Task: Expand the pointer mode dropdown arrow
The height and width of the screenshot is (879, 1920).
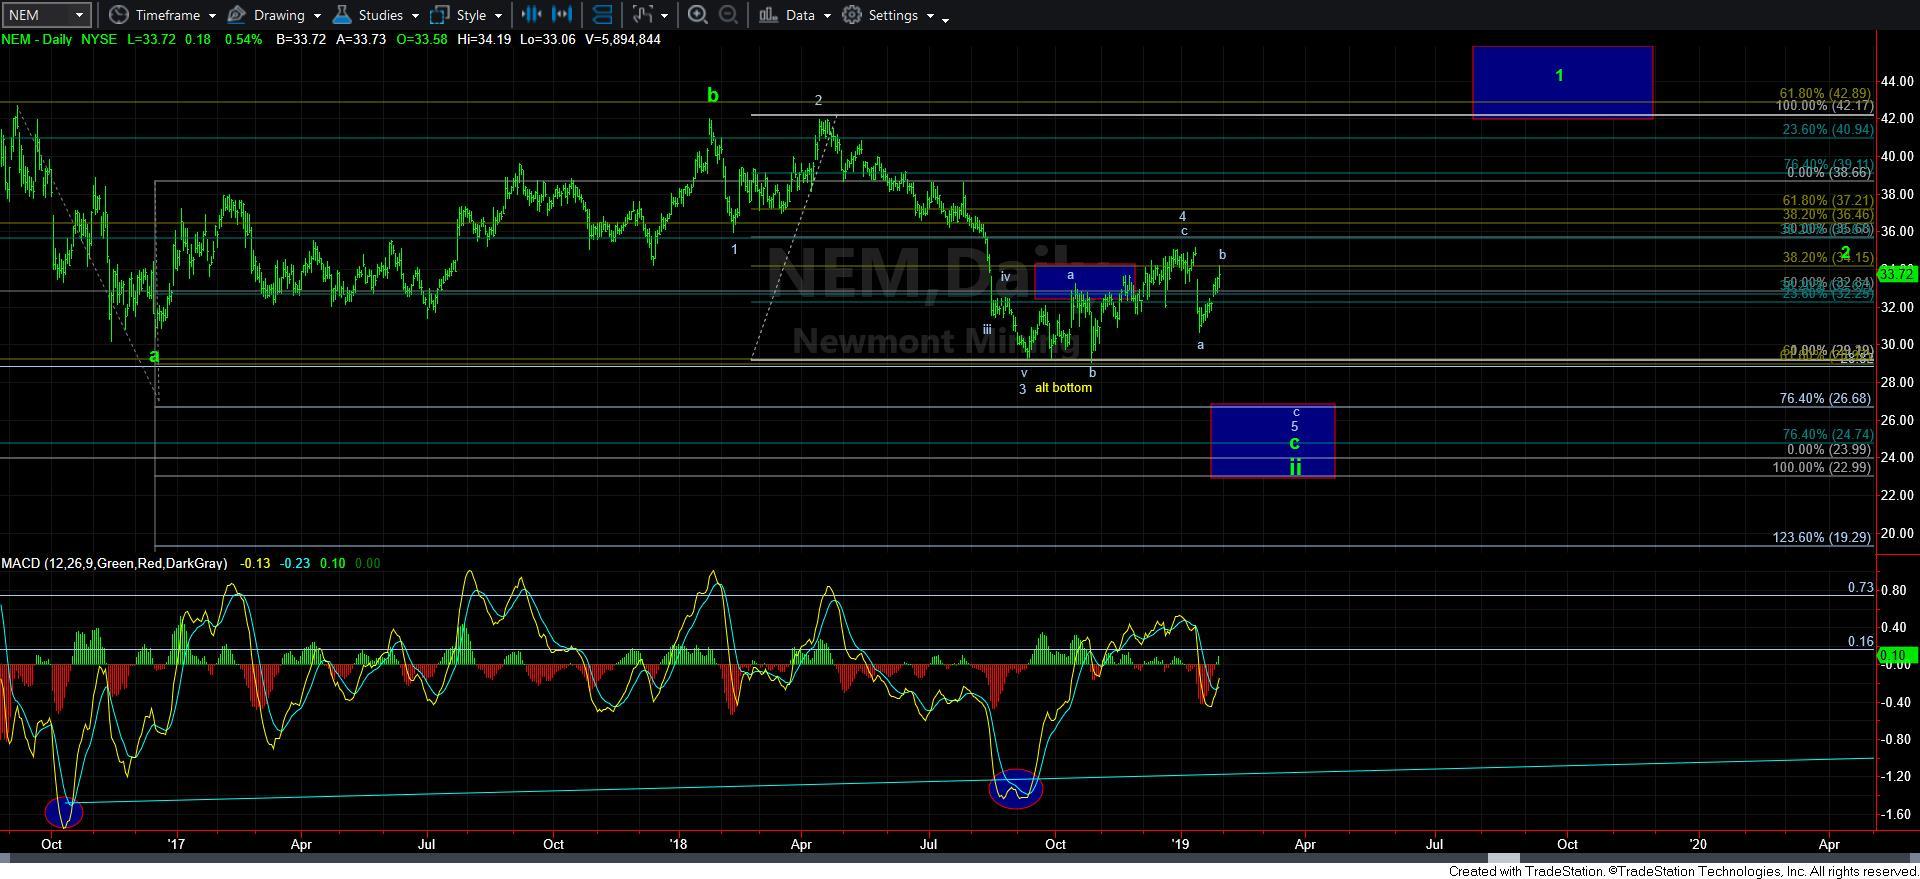Action: [x=664, y=16]
